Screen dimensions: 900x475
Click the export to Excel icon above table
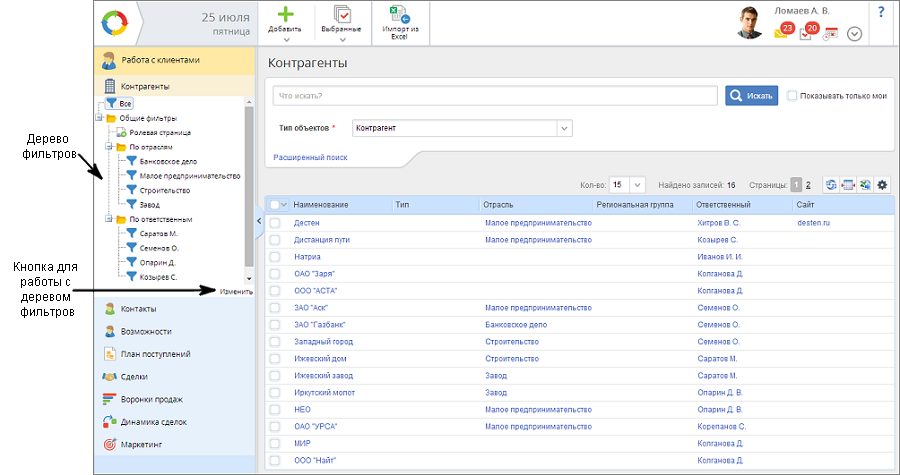click(x=865, y=184)
